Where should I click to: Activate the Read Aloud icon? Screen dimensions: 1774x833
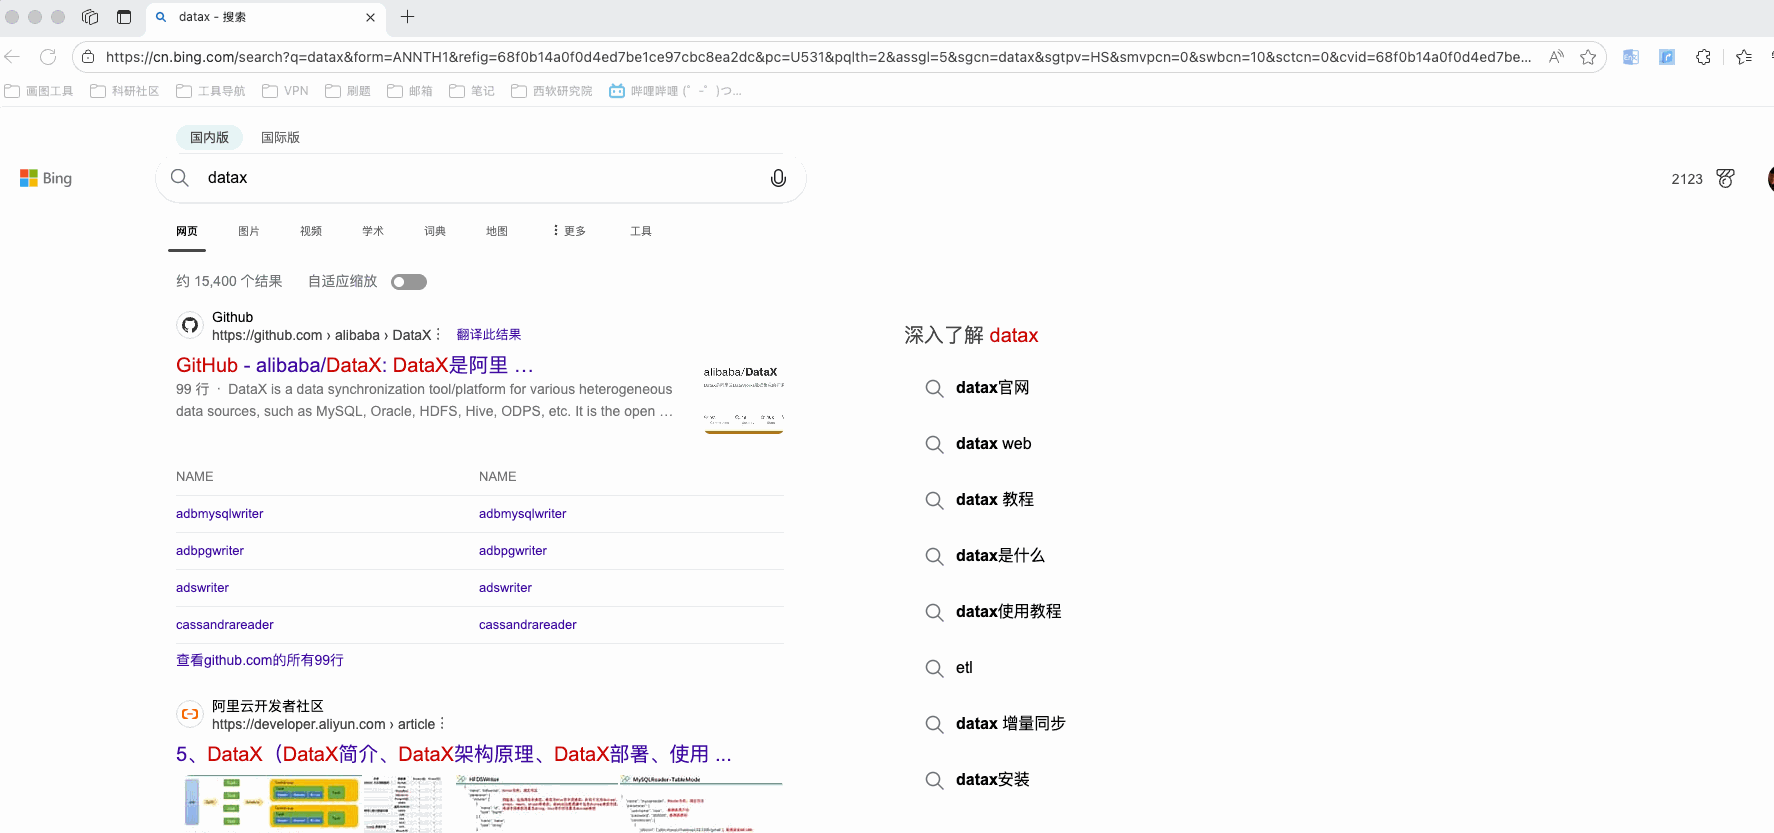pos(1556,57)
